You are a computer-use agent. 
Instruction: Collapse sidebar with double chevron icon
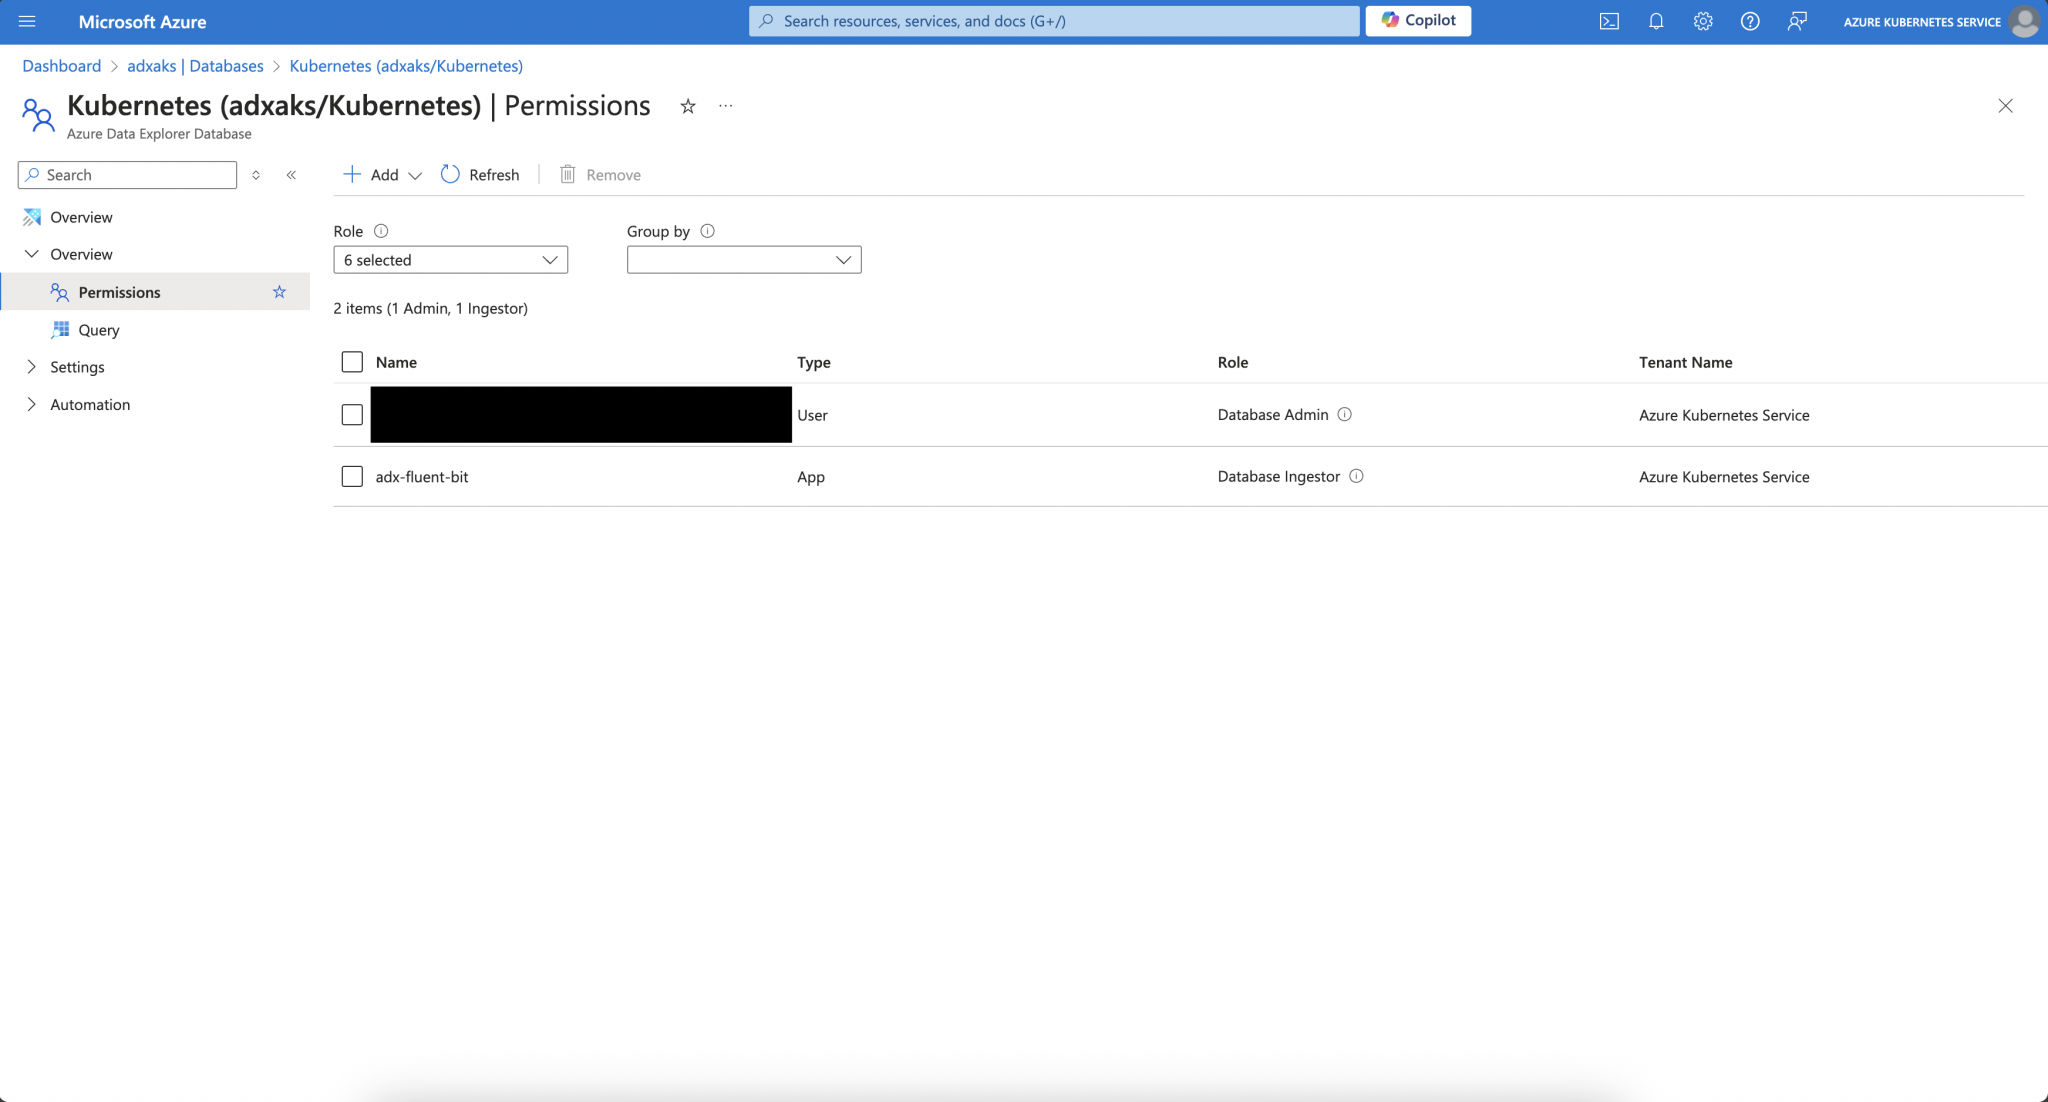(291, 175)
